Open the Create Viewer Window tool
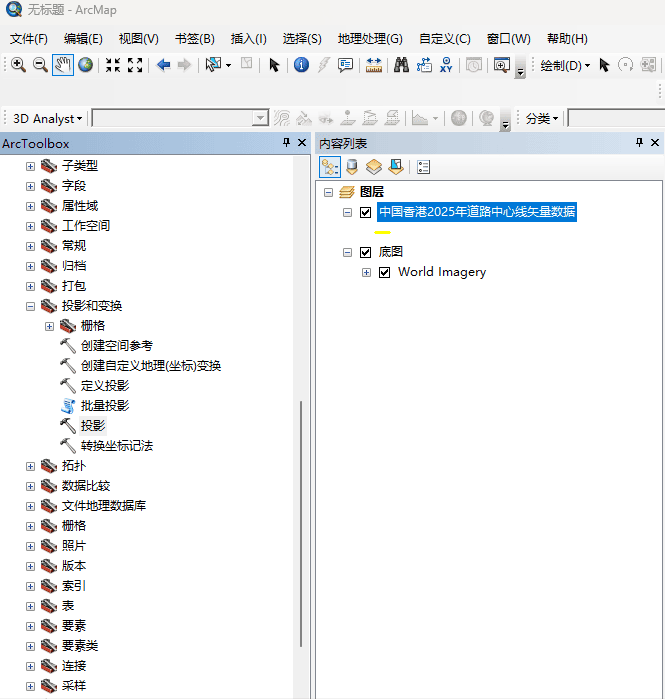Viewport: 665px width, 699px height. (x=502, y=65)
